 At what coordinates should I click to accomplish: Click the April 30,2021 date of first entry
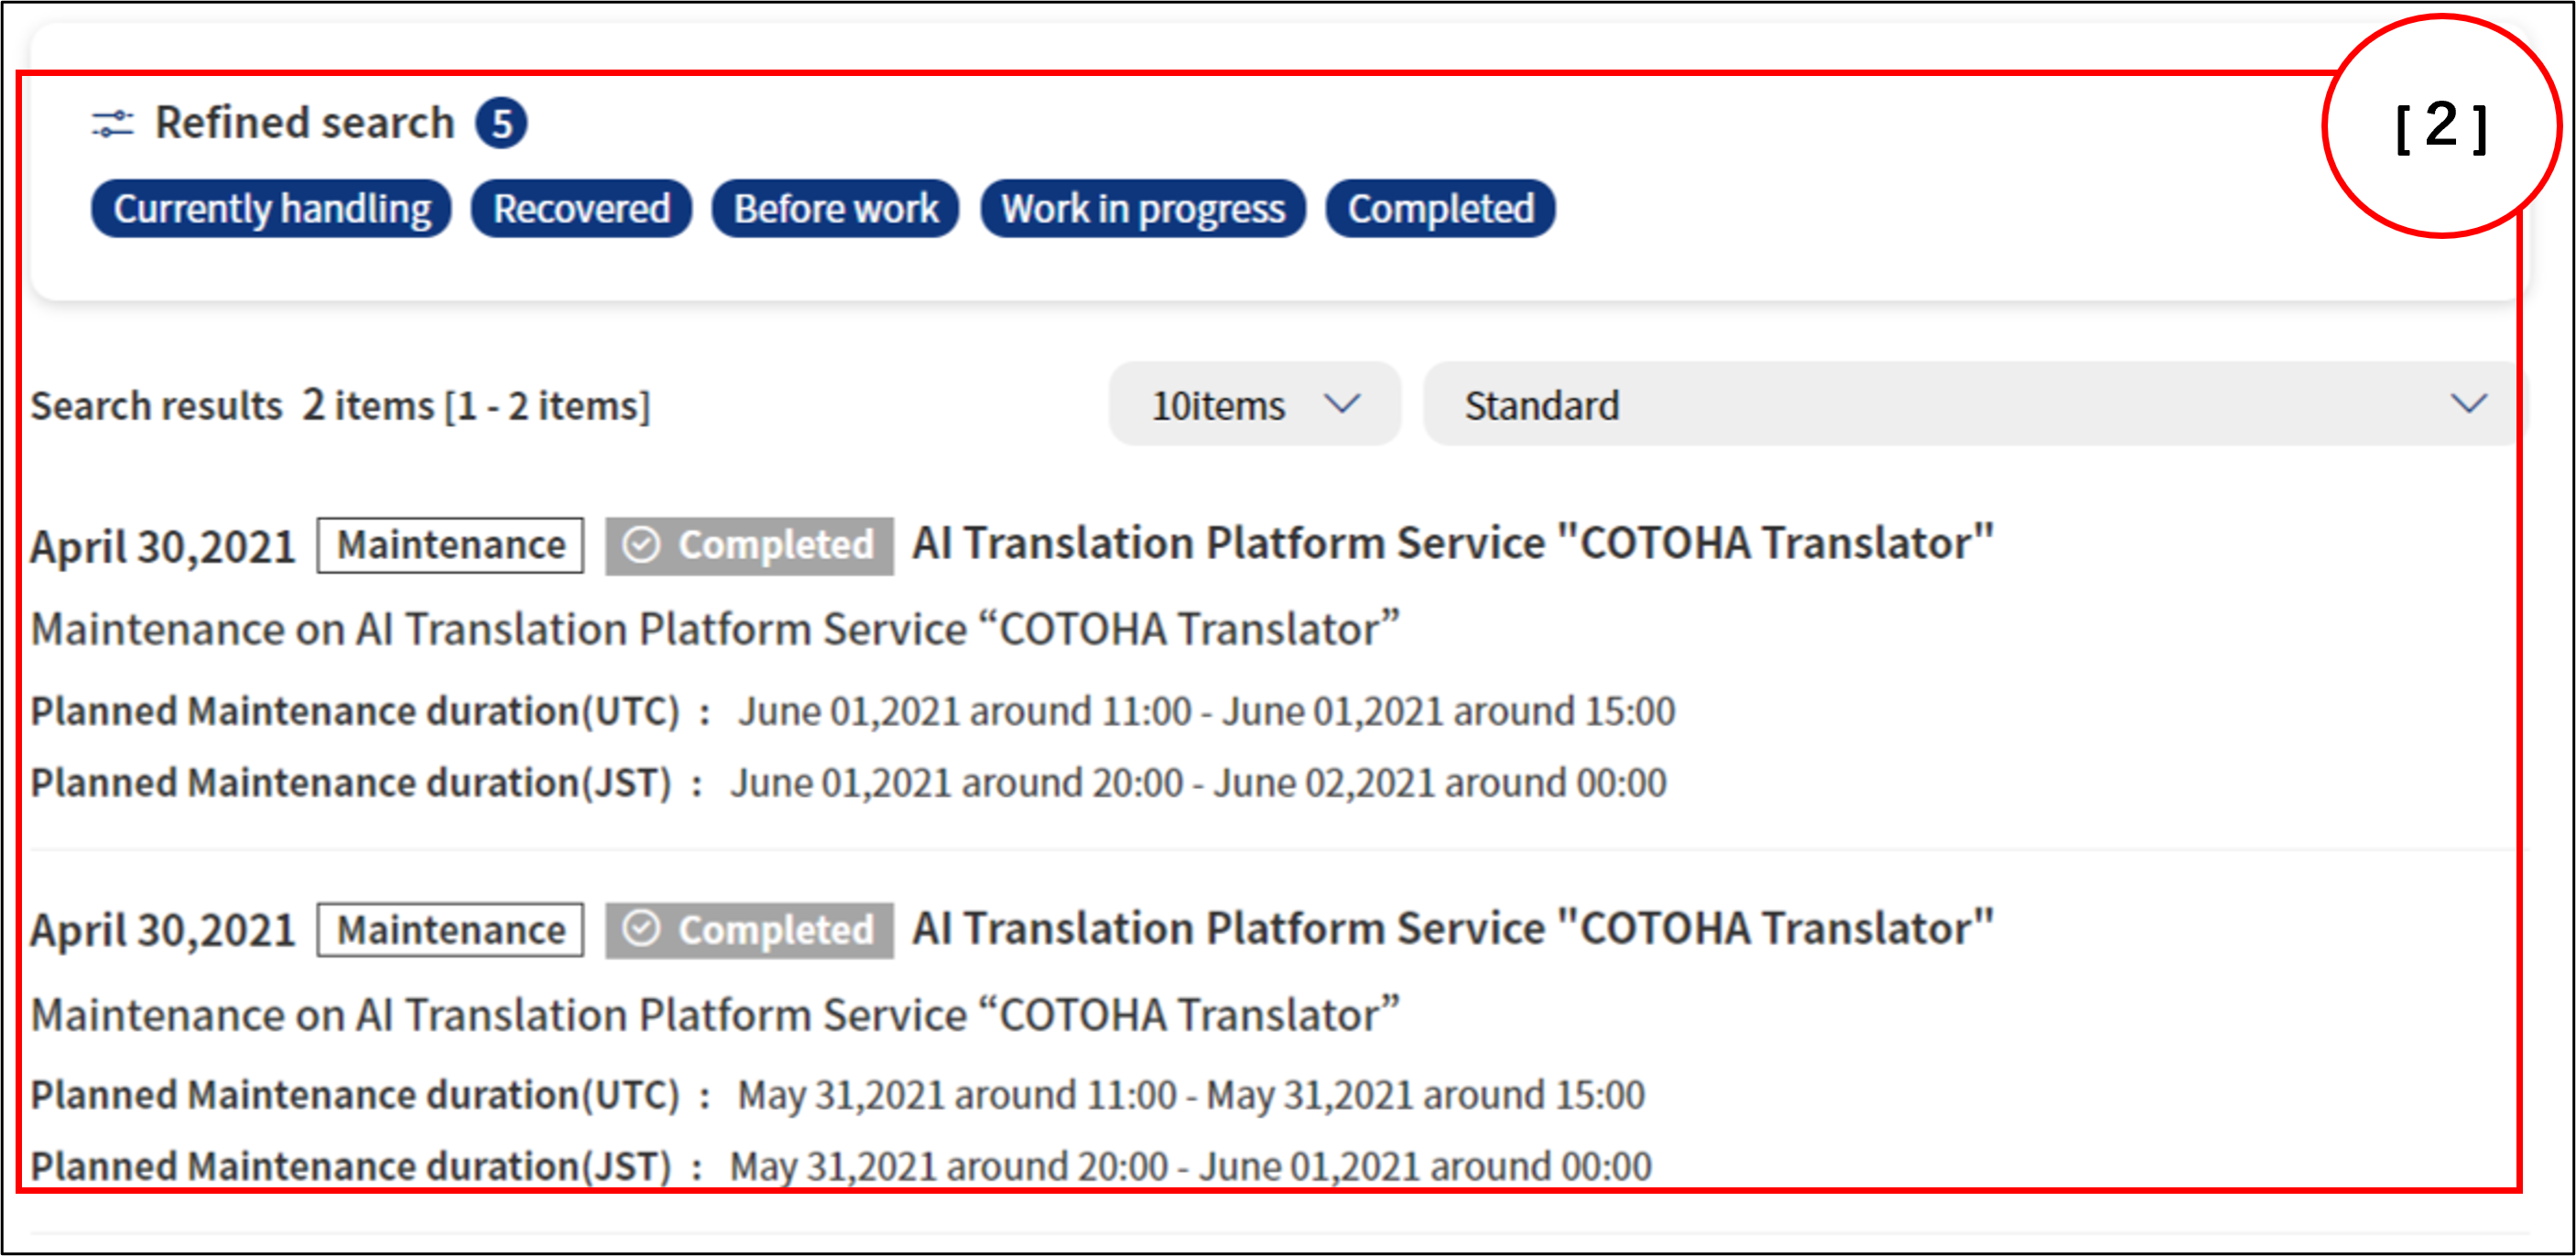163,547
